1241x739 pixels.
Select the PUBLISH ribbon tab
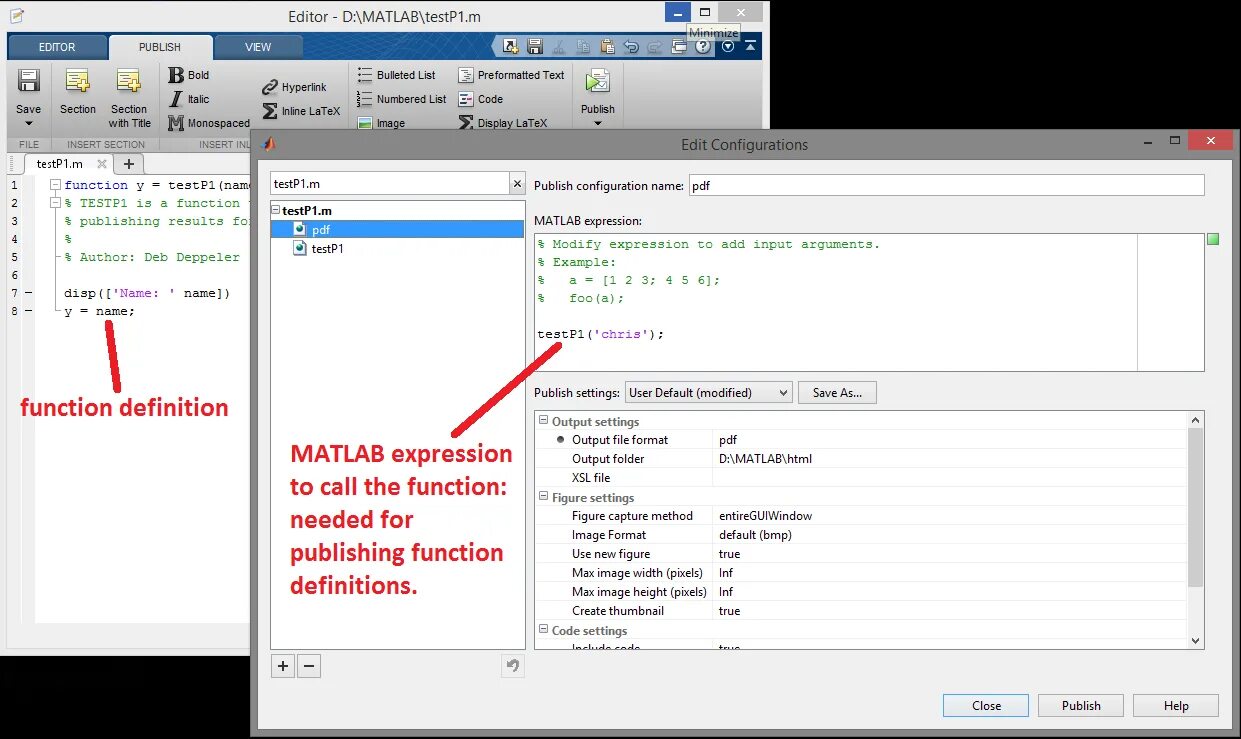tap(160, 47)
